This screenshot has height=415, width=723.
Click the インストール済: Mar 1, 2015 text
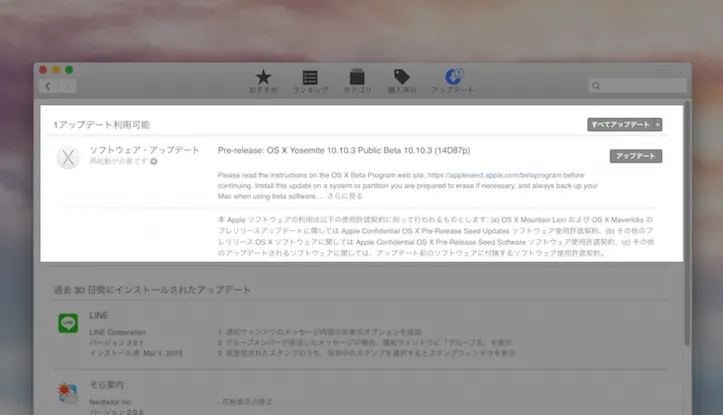tap(136, 353)
